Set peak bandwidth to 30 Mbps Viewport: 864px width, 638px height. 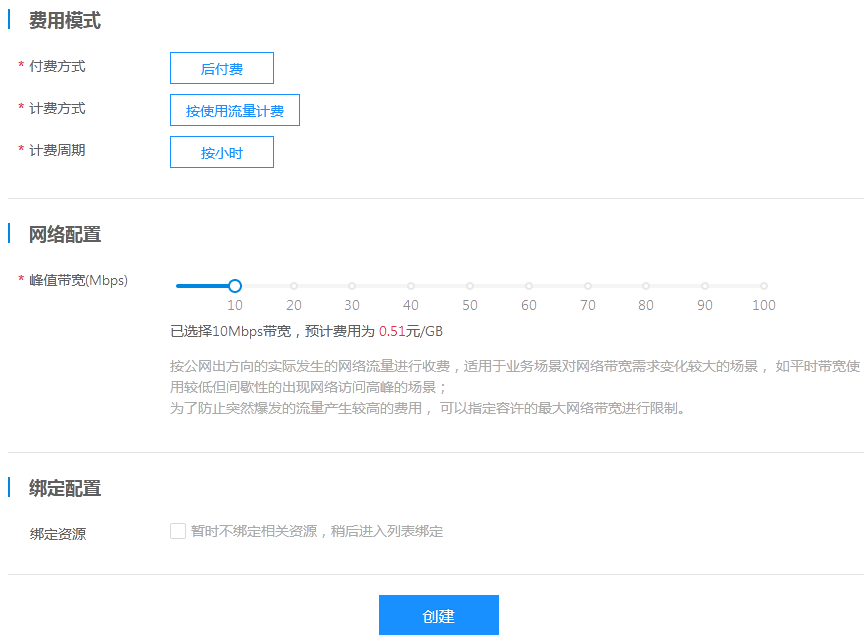pyautogui.click(x=352, y=285)
